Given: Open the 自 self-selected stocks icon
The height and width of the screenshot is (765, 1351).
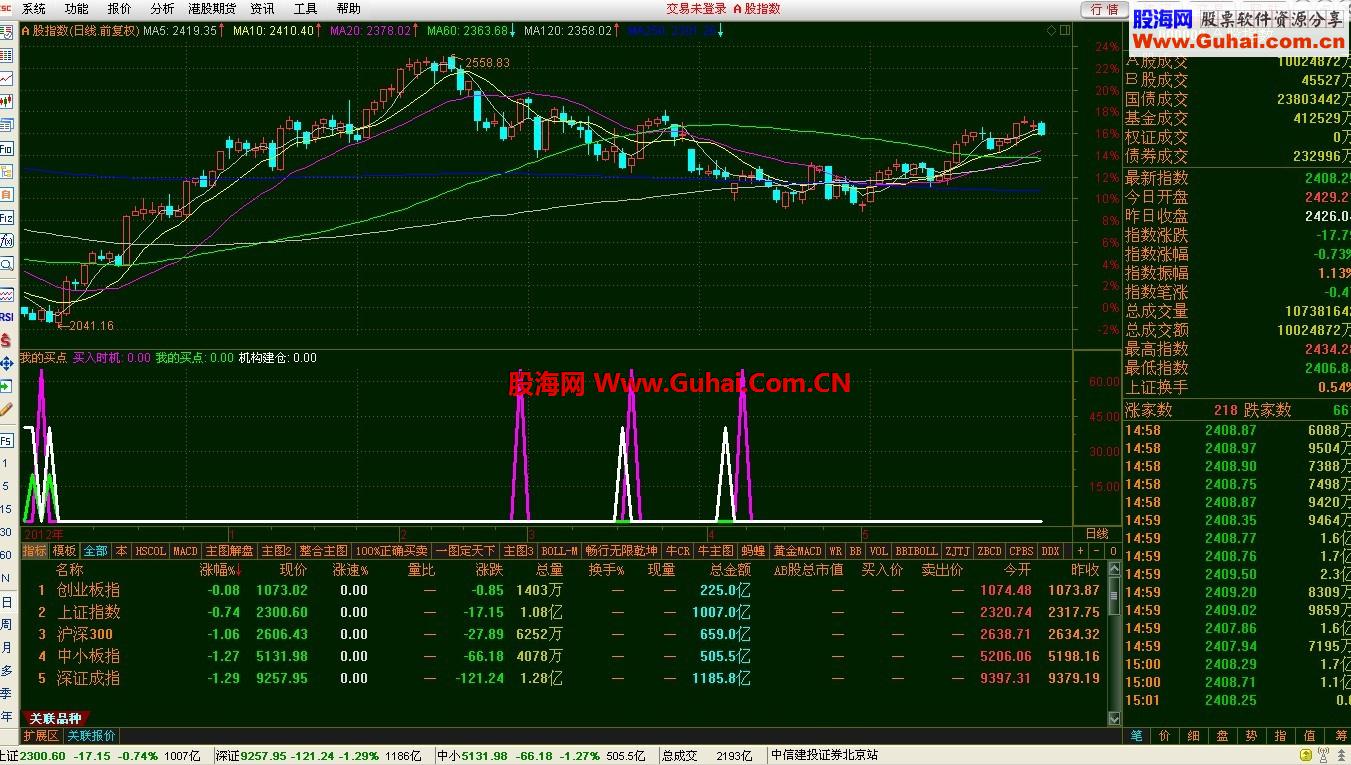Looking at the screenshot, I should (x=7, y=194).
